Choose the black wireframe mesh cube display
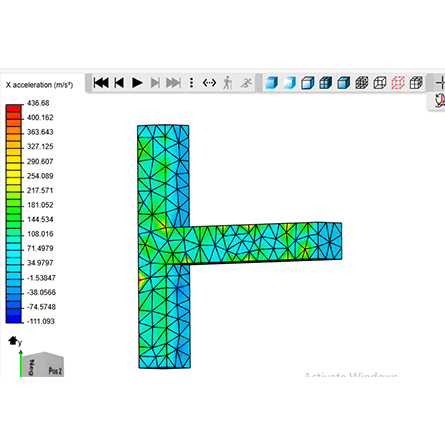The image size is (445, 443). tap(362, 83)
